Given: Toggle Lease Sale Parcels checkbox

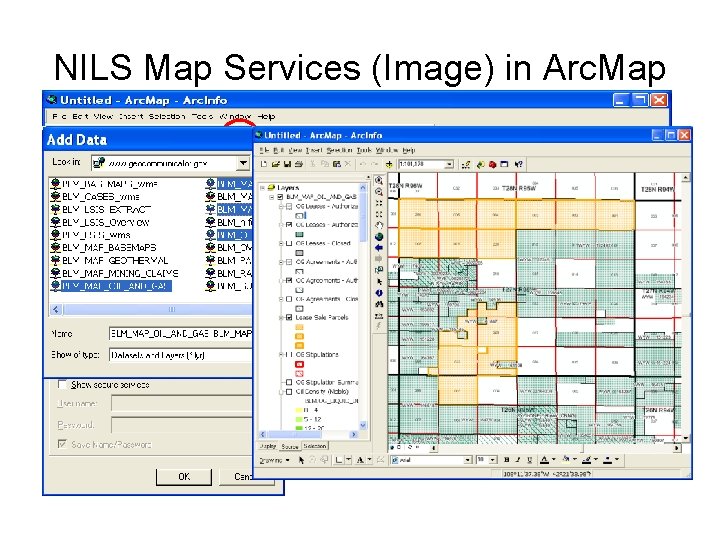Looking at the screenshot, I should pos(289,317).
